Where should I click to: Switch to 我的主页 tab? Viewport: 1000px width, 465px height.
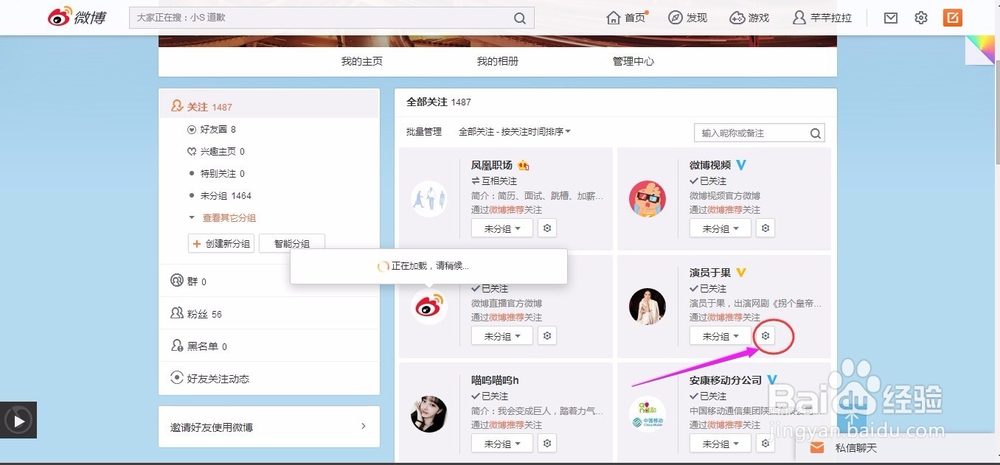pos(362,62)
